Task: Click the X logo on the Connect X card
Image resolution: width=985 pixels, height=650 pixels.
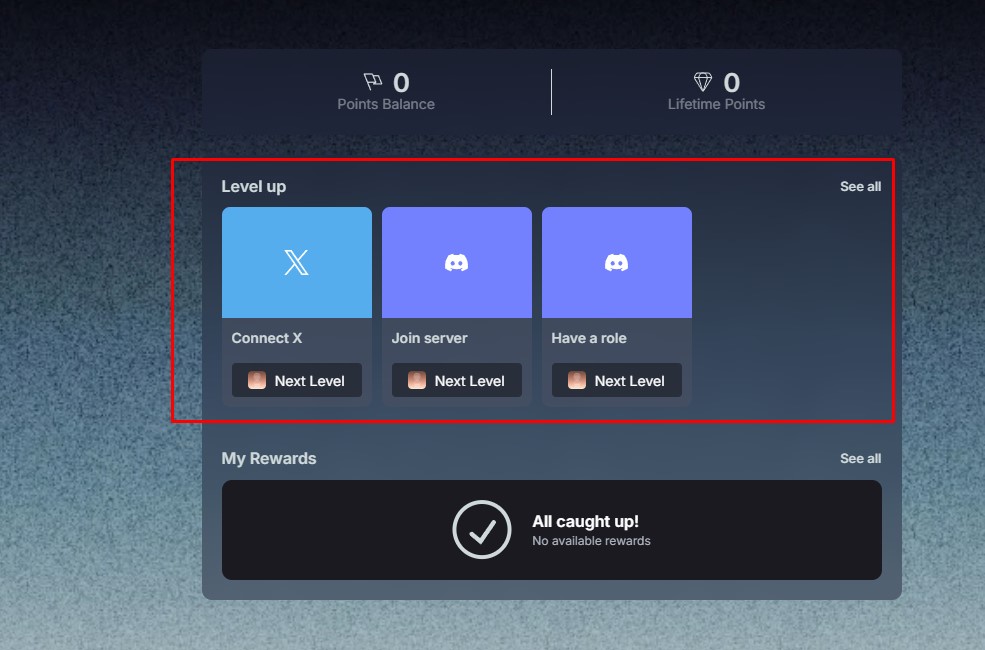Action: click(296, 263)
